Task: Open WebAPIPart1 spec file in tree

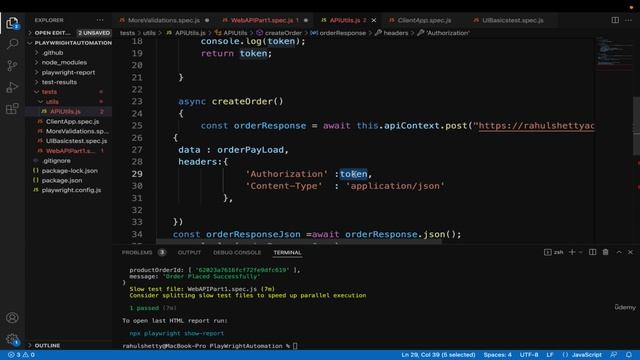Action: pos(69,151)
